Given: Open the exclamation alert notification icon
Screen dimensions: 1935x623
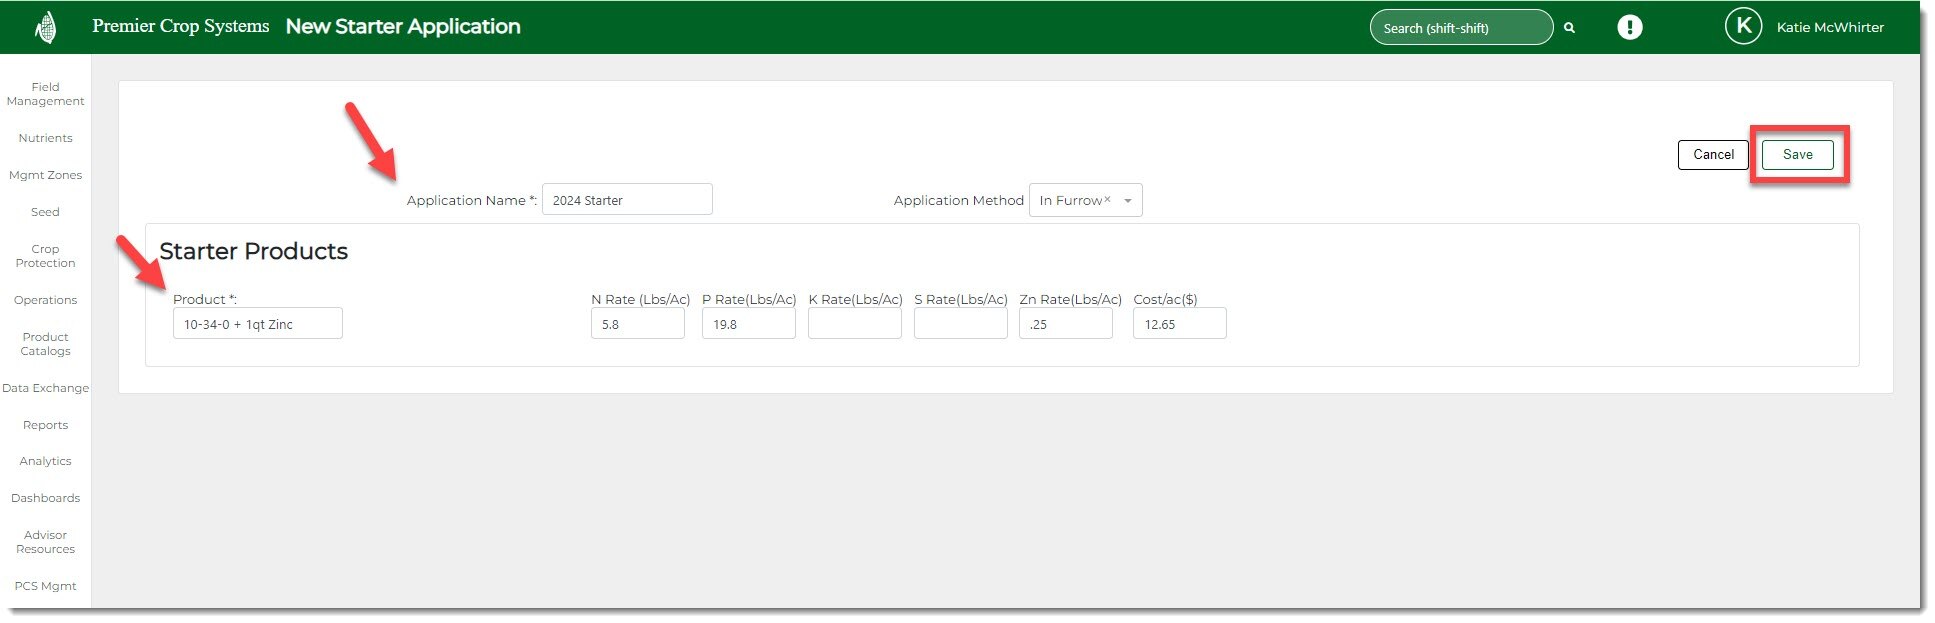Looking at the screenshot, I should (1629, 28).
